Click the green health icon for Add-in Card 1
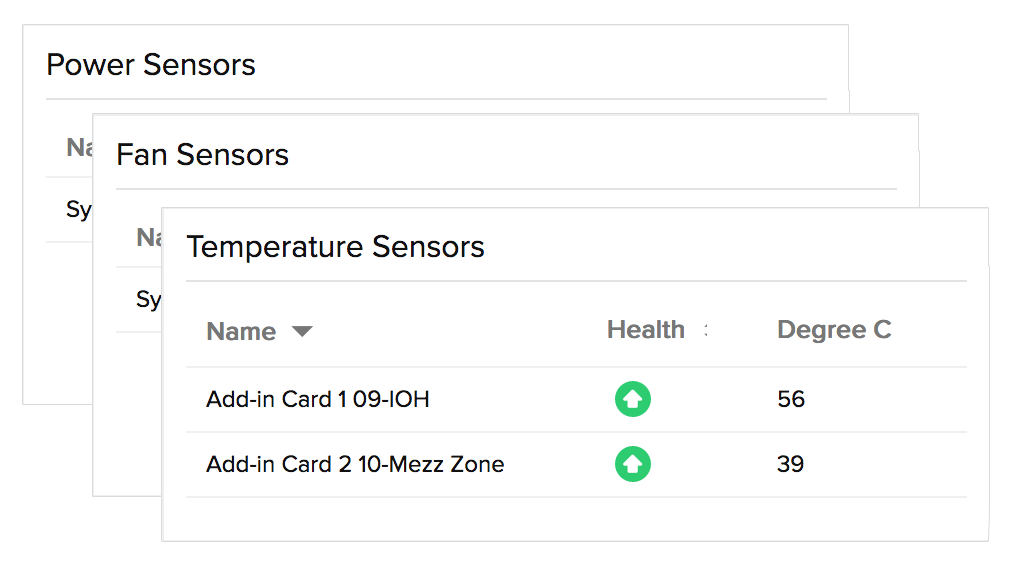The image size is (1017, 568). pos(632,399)
